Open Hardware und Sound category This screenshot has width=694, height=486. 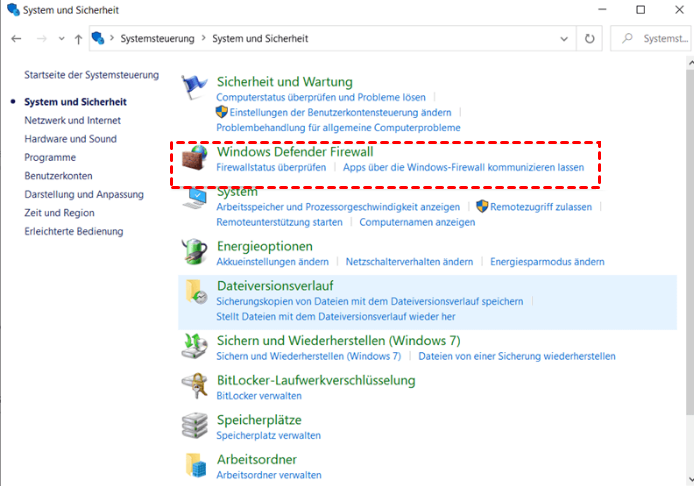tap(70, 139)
